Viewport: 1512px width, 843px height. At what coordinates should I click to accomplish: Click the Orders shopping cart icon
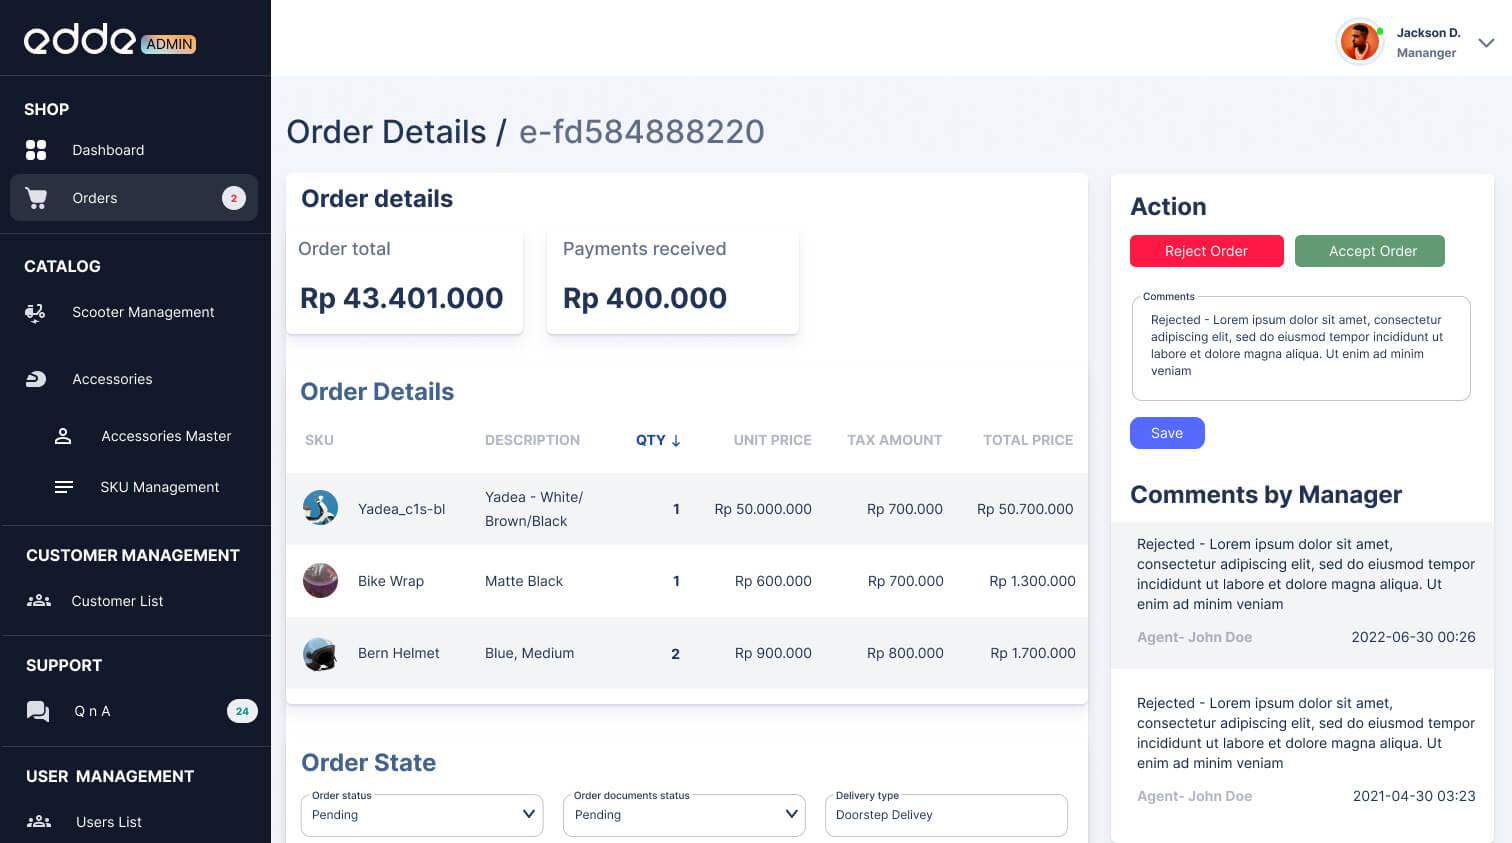click(x=37, y=198)
